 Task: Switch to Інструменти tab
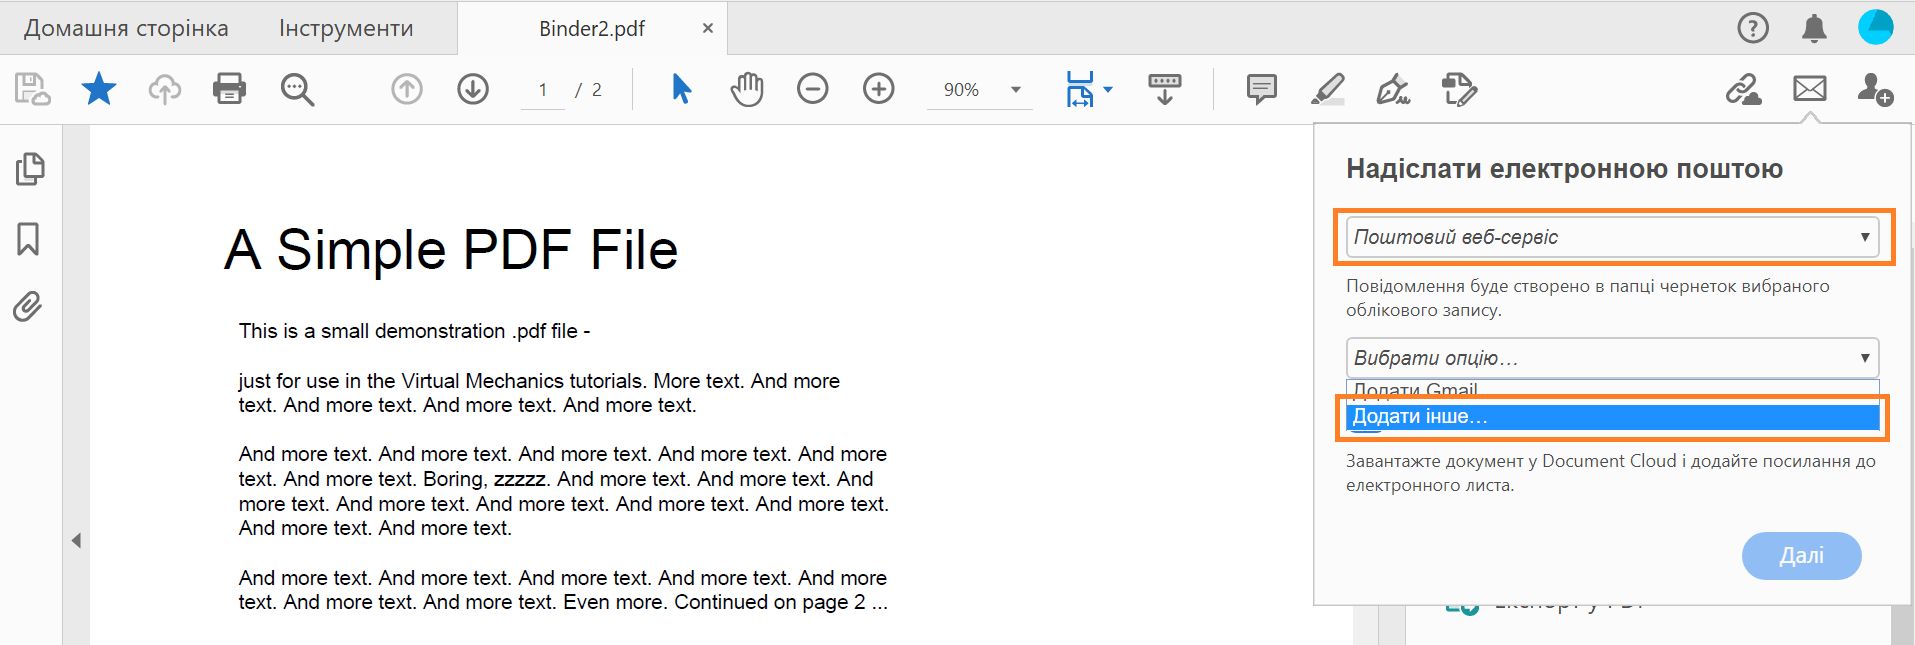click(x=346, y=28)
